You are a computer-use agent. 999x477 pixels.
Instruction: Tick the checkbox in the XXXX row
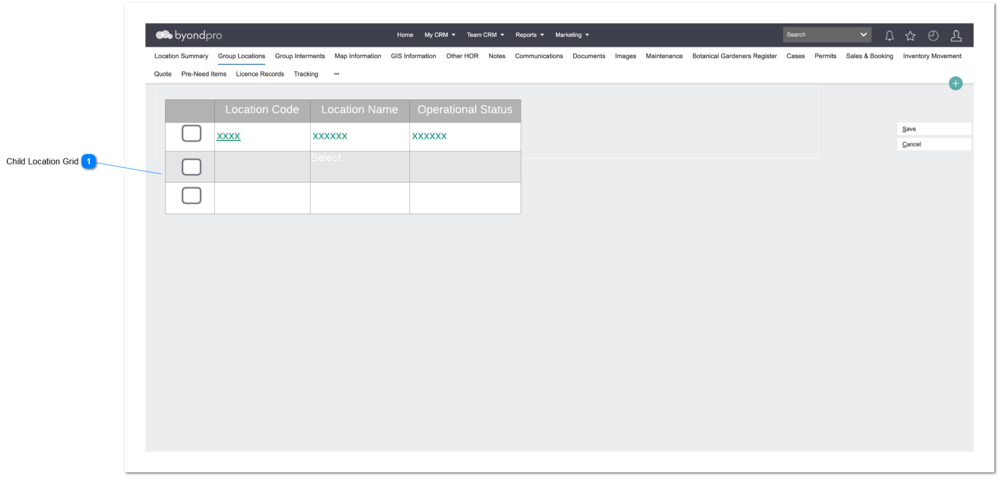191,134
